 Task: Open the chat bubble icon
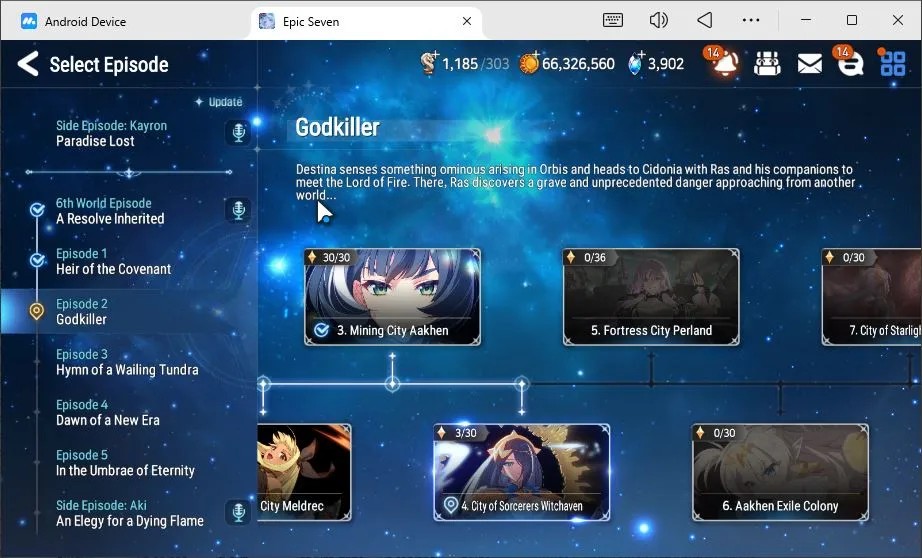[850, 63]
